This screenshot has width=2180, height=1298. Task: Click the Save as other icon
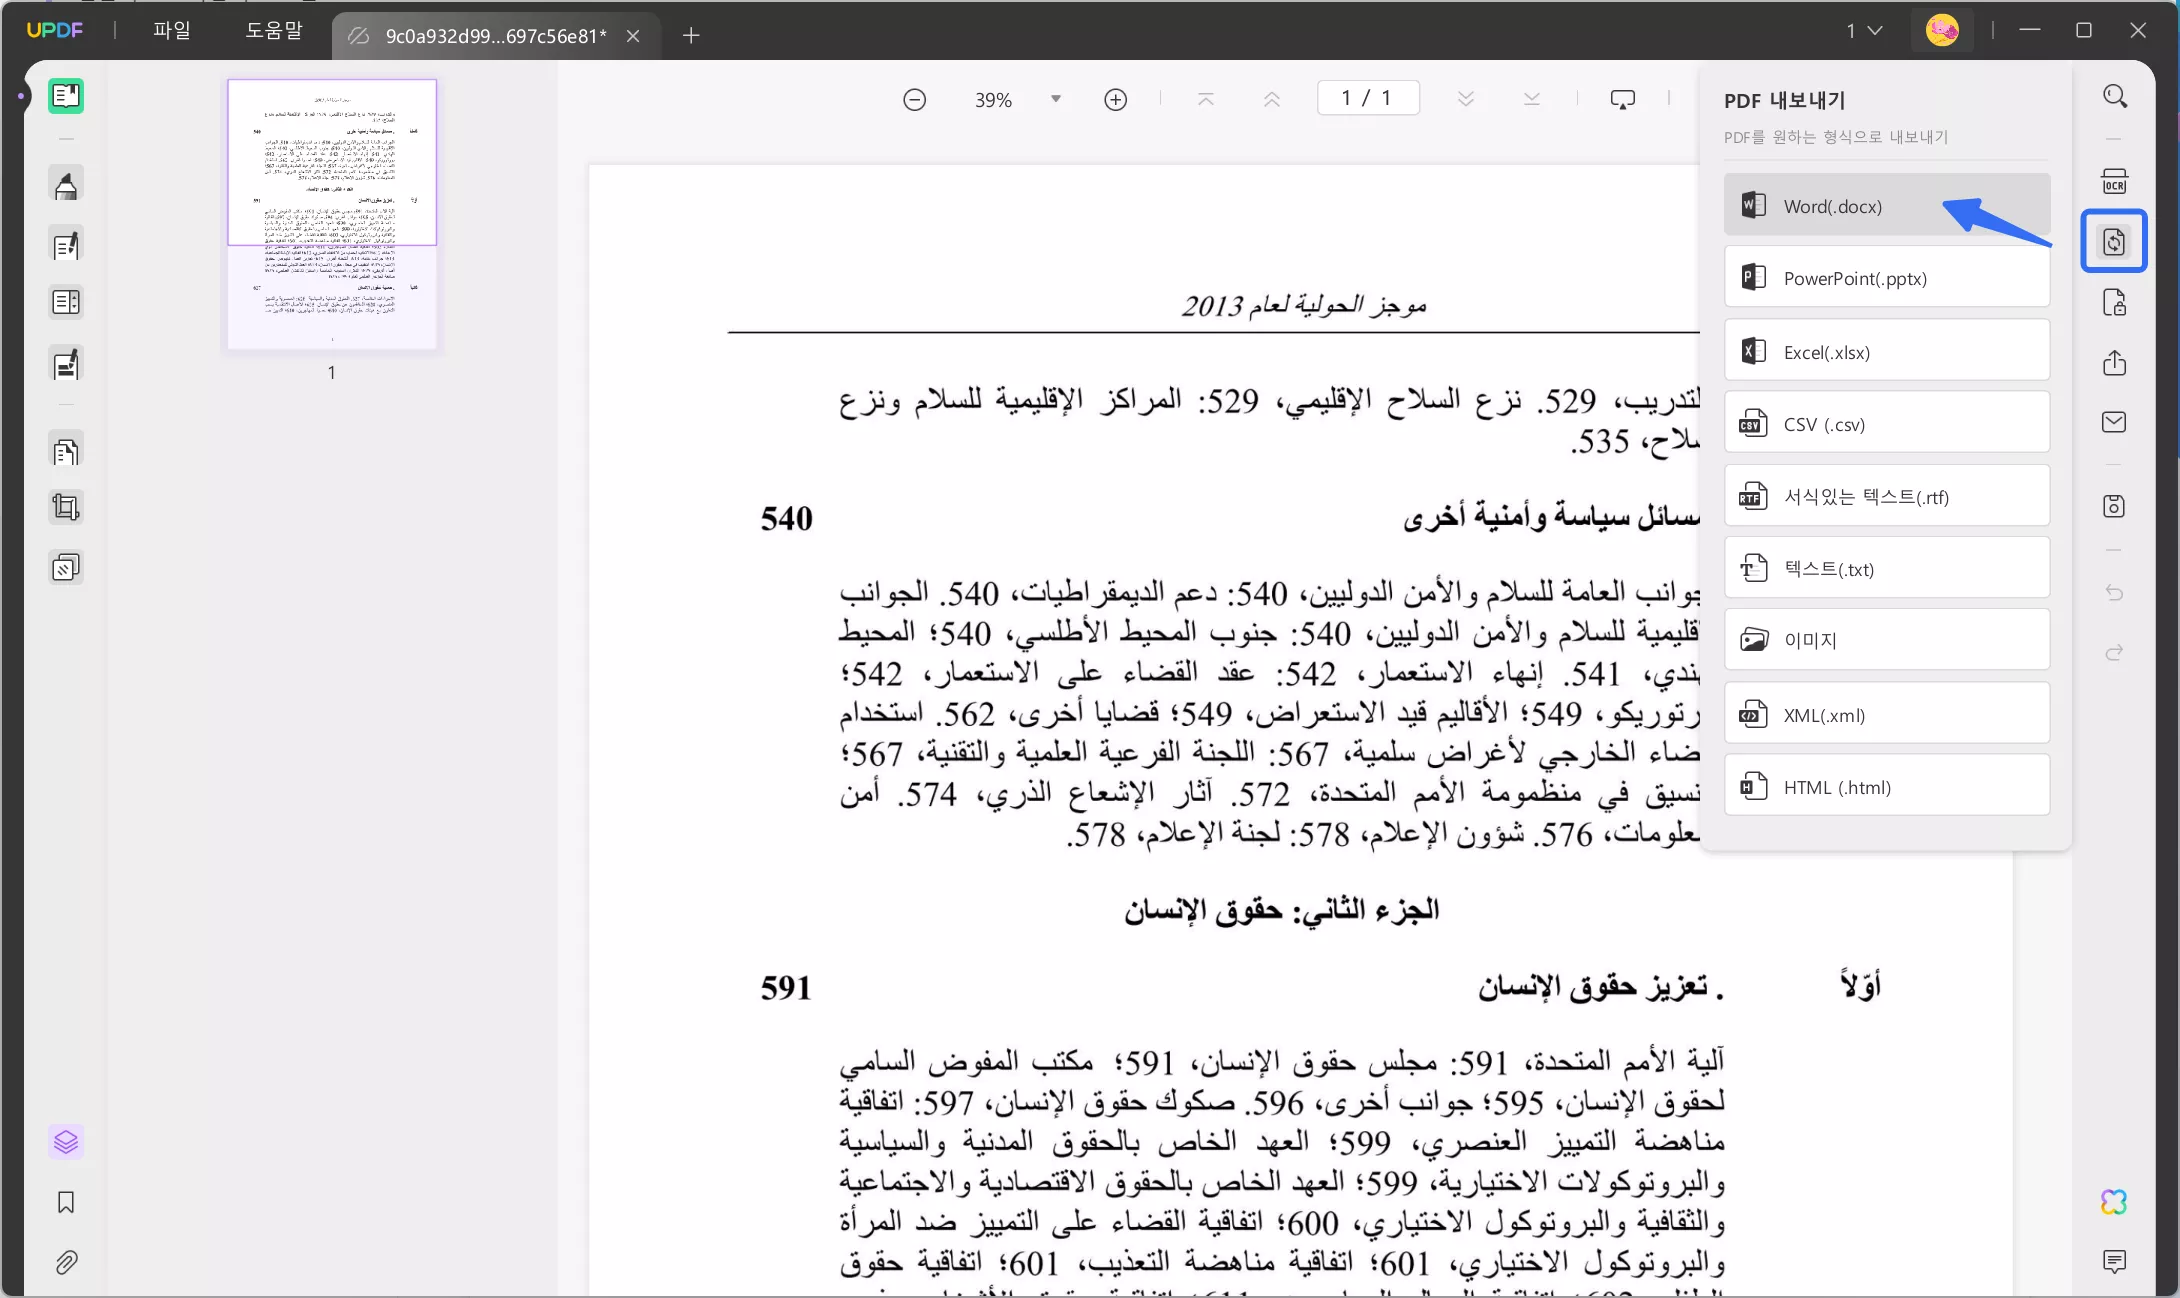(2114, 506)
